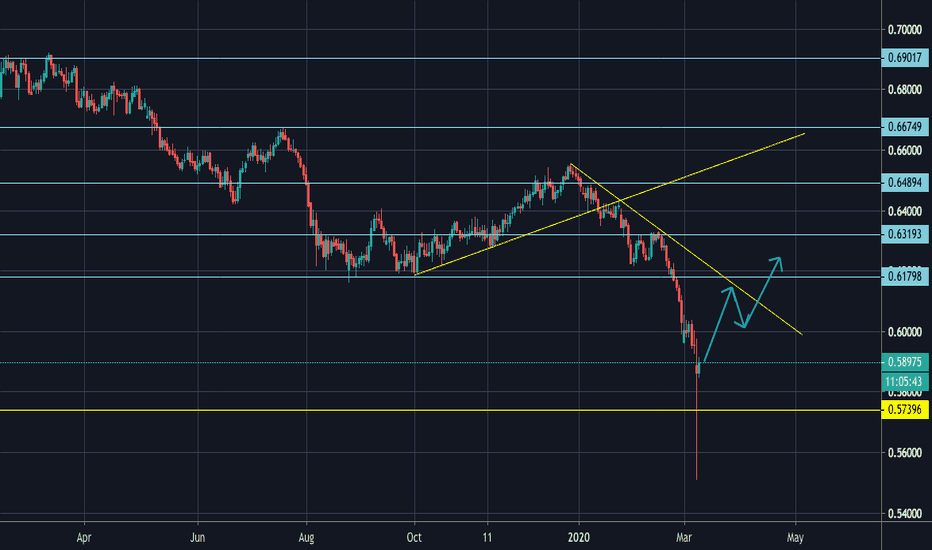The width and height of the screenshot is (932, 550).
Task: Click the May label on time axis
Action: 795,538
